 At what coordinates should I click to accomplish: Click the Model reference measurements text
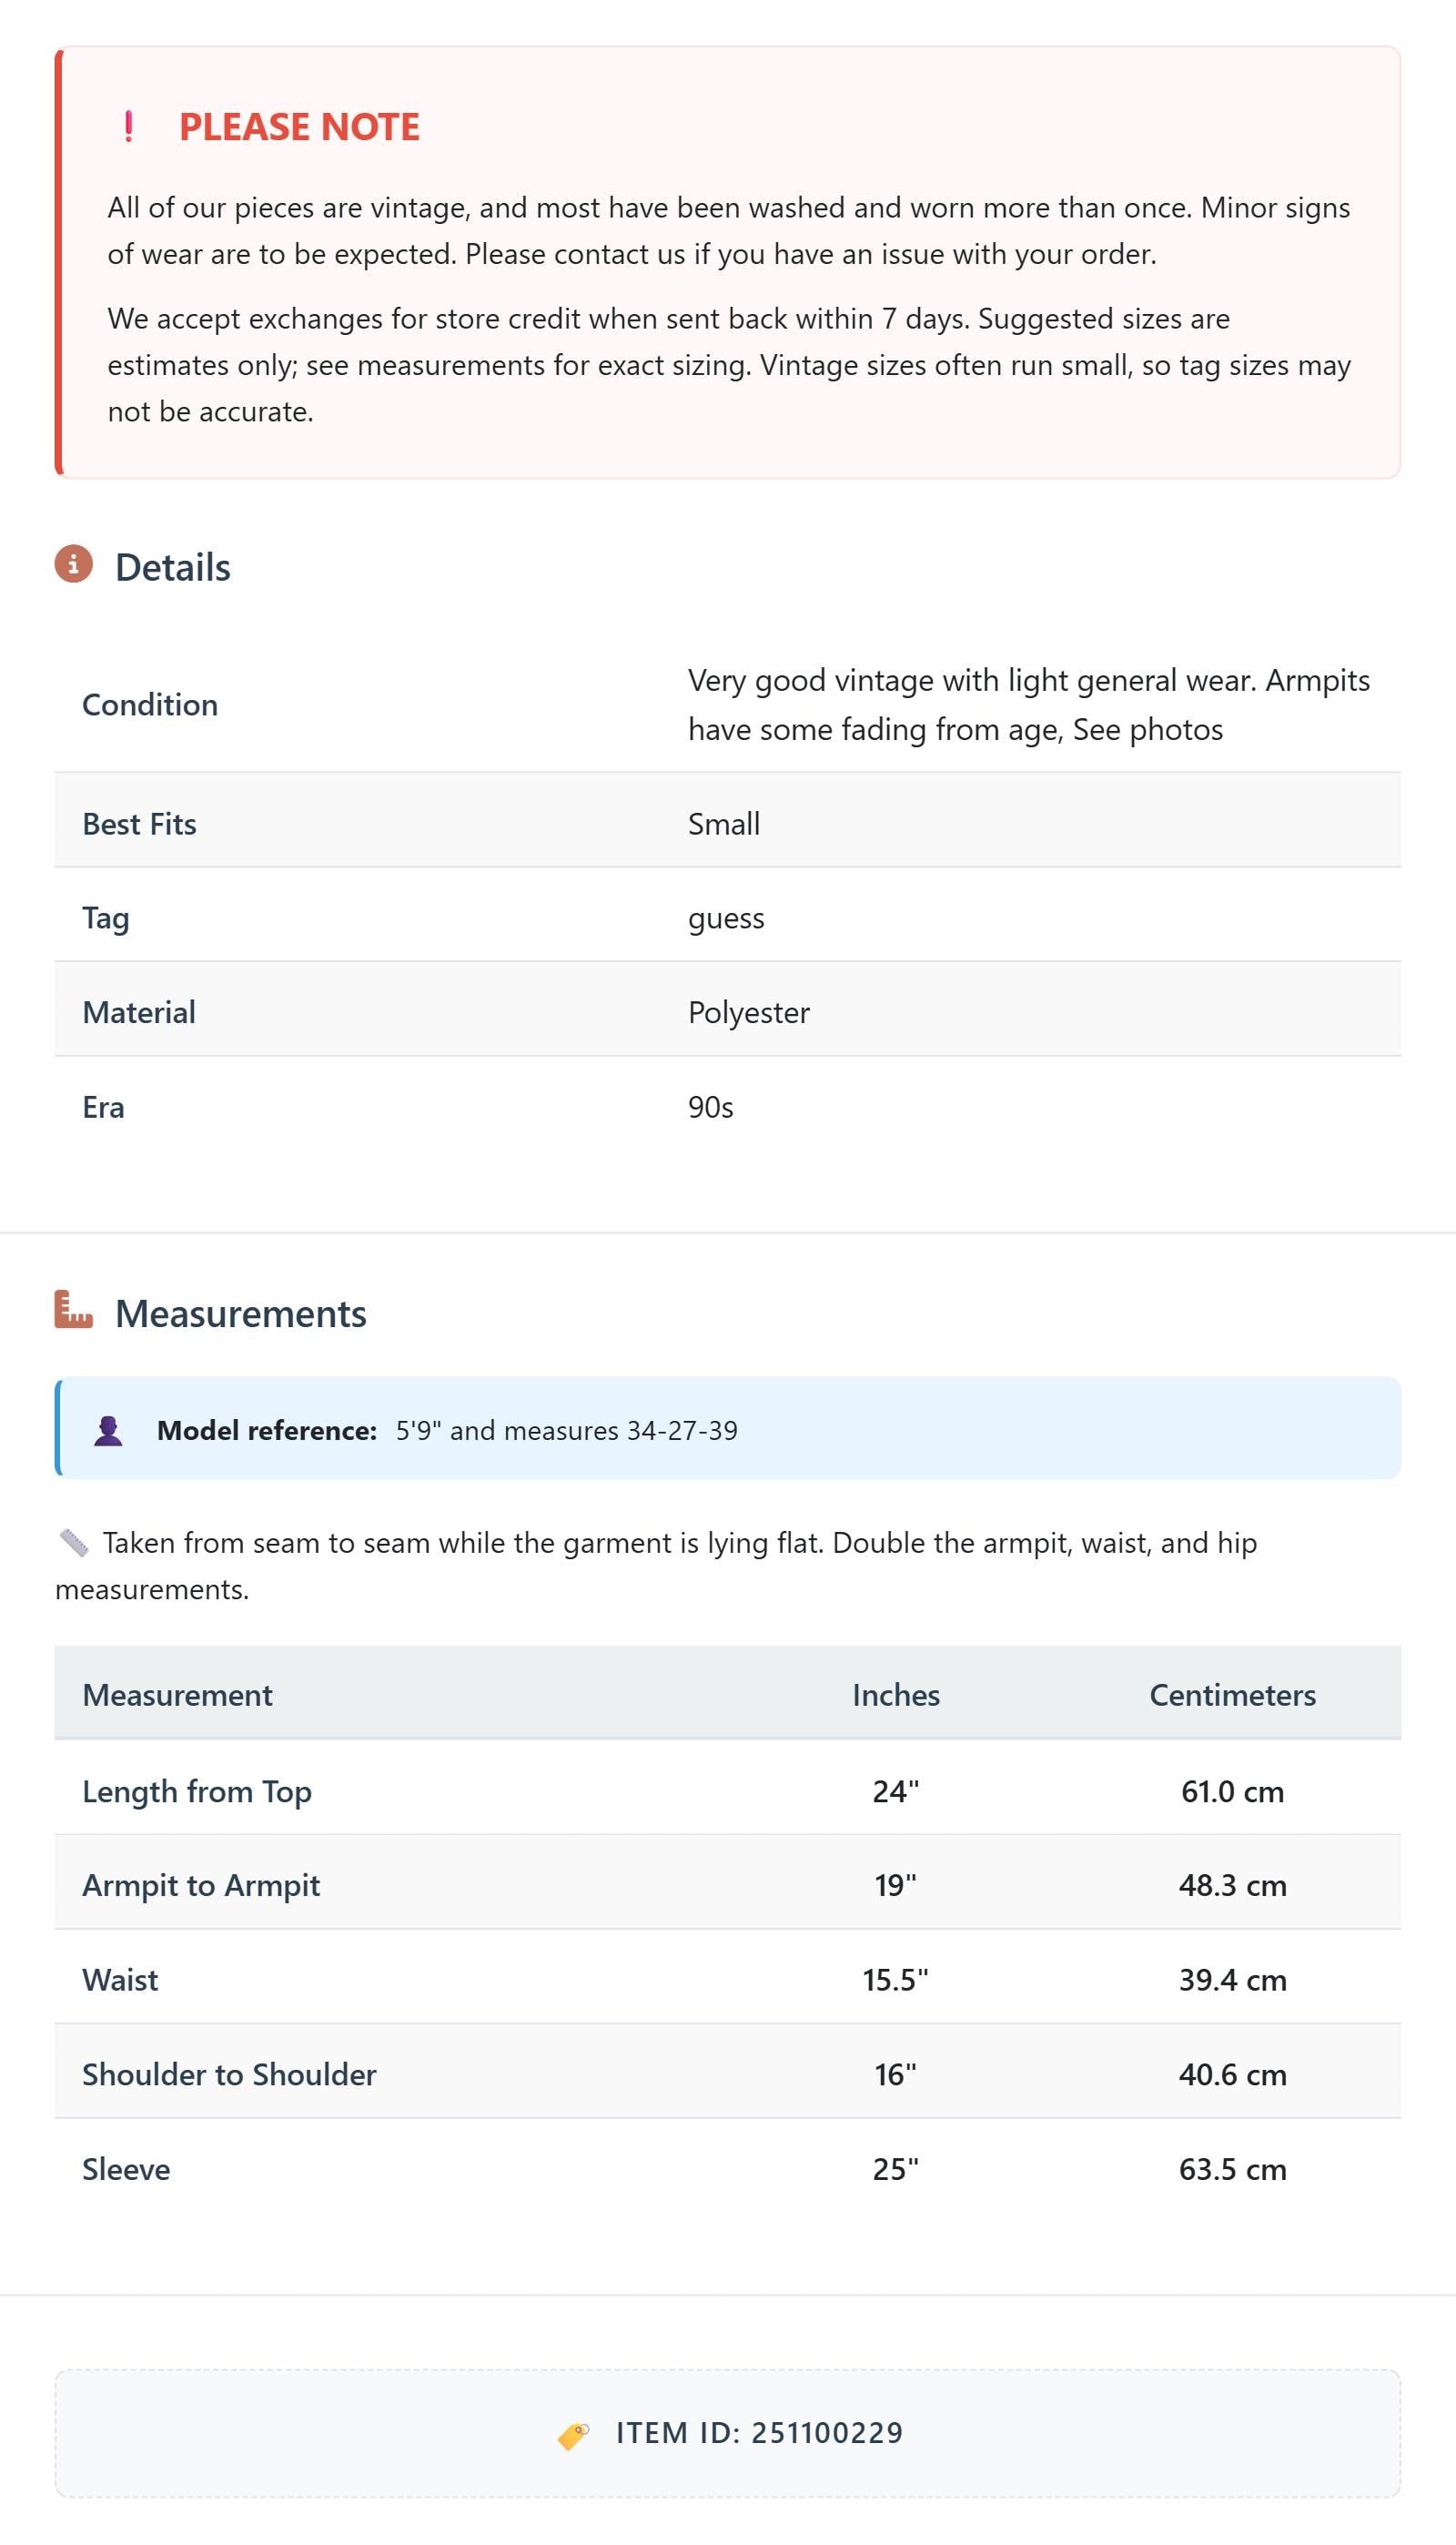567,1431
